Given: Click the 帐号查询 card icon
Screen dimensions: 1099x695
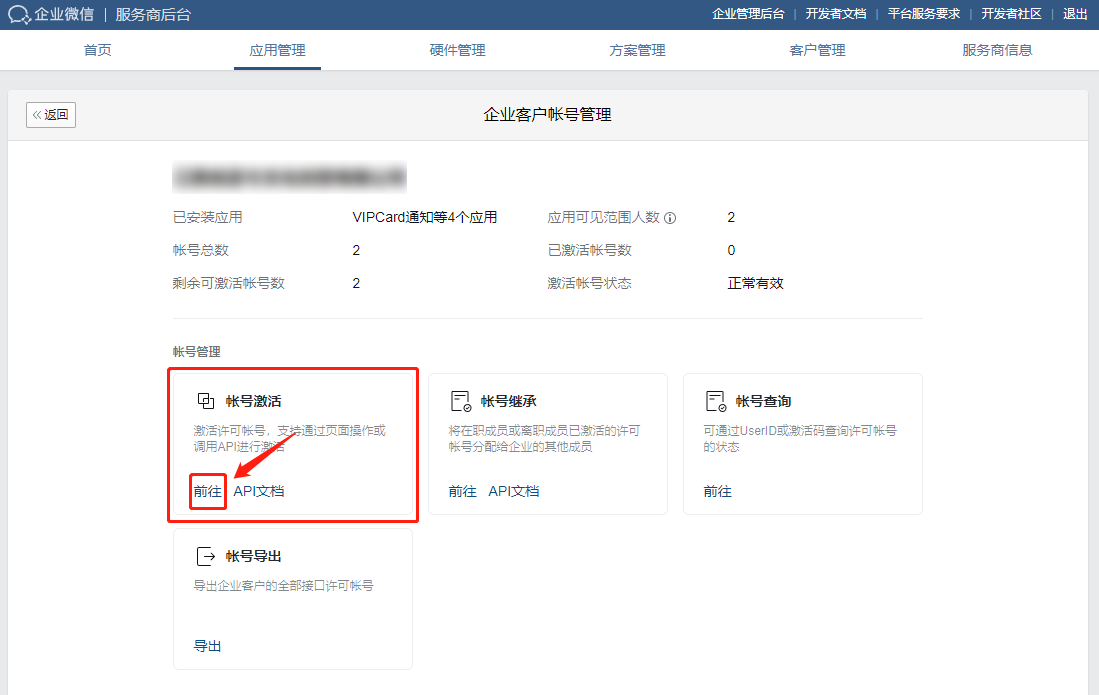Looking at the screenshot, I should coord(715,399).
